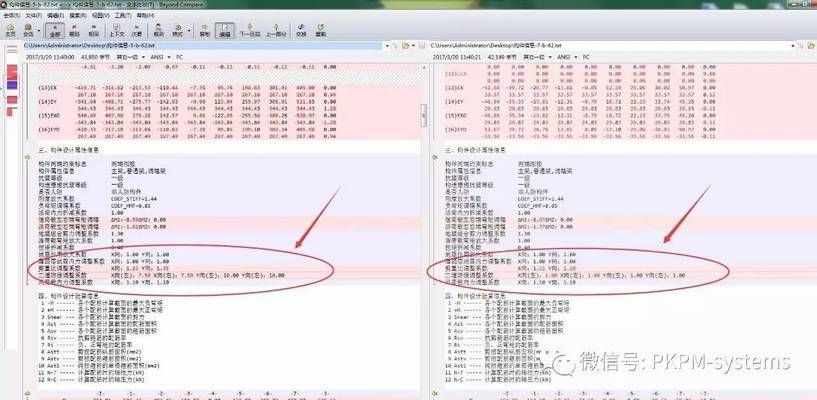817x400 pixels.
Task: Click the Swap sides (交换) icon
Action: 301,30
